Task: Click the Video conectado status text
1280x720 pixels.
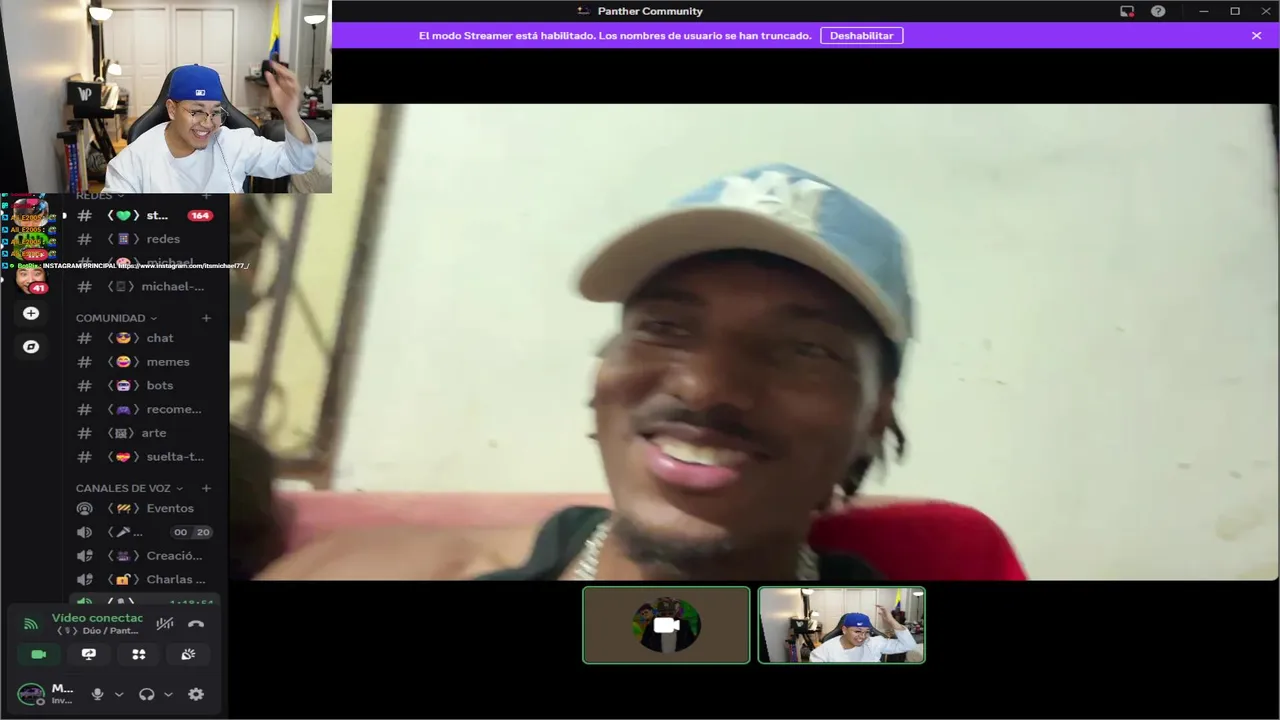Action: 97,618
